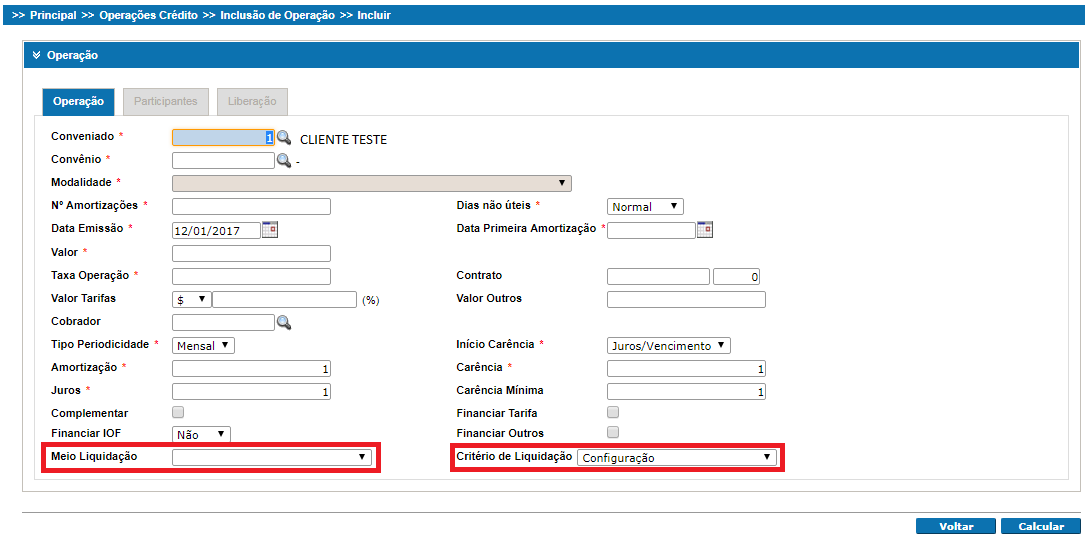Switch to the Participantes tab

[x=166, y=101]
